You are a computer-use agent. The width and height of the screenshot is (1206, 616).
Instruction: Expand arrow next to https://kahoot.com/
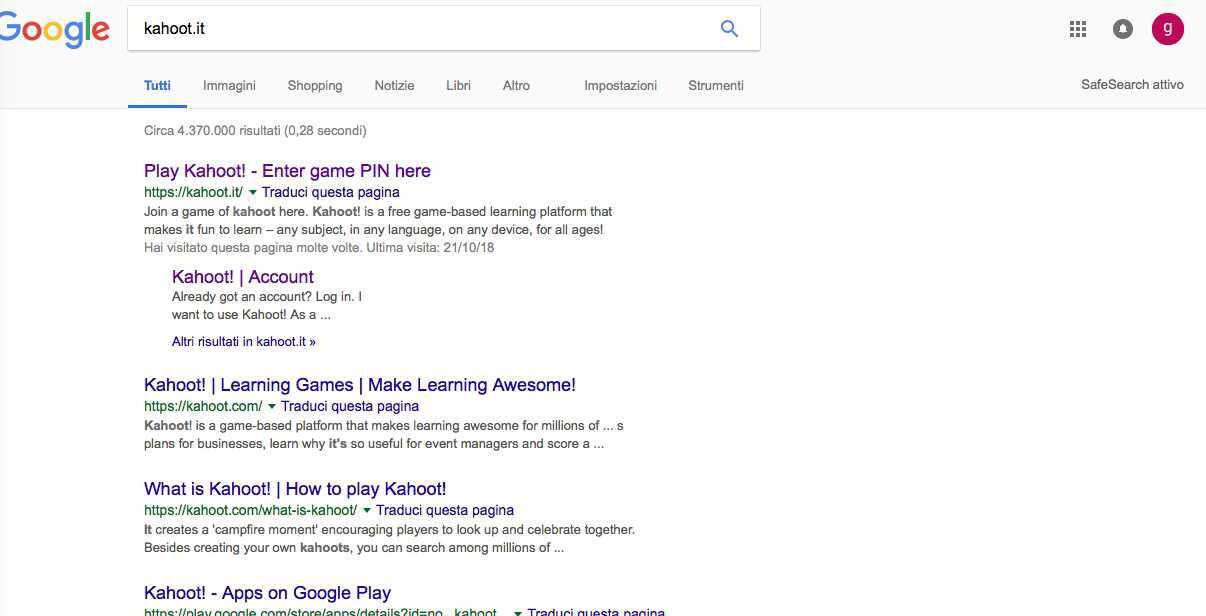click(271, 407)
